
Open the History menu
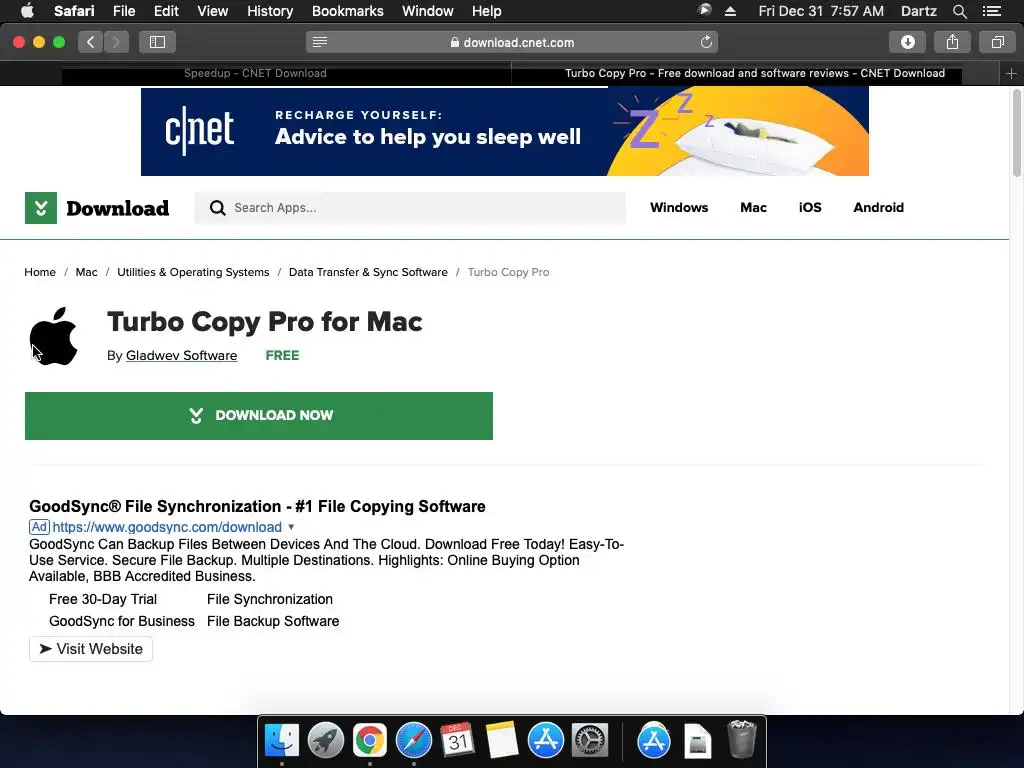coord(270,11)
